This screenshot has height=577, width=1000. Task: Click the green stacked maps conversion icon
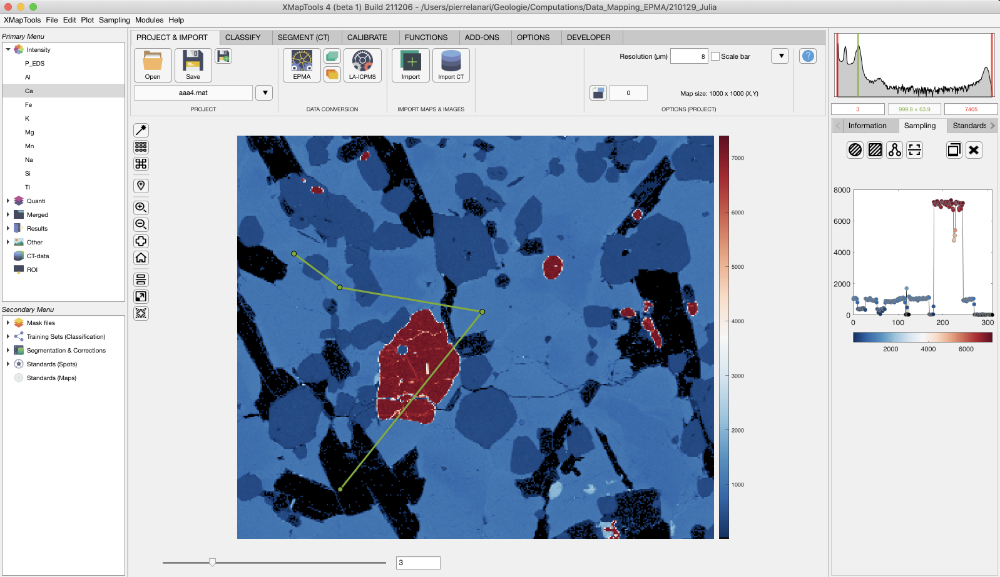coord(332,57)
